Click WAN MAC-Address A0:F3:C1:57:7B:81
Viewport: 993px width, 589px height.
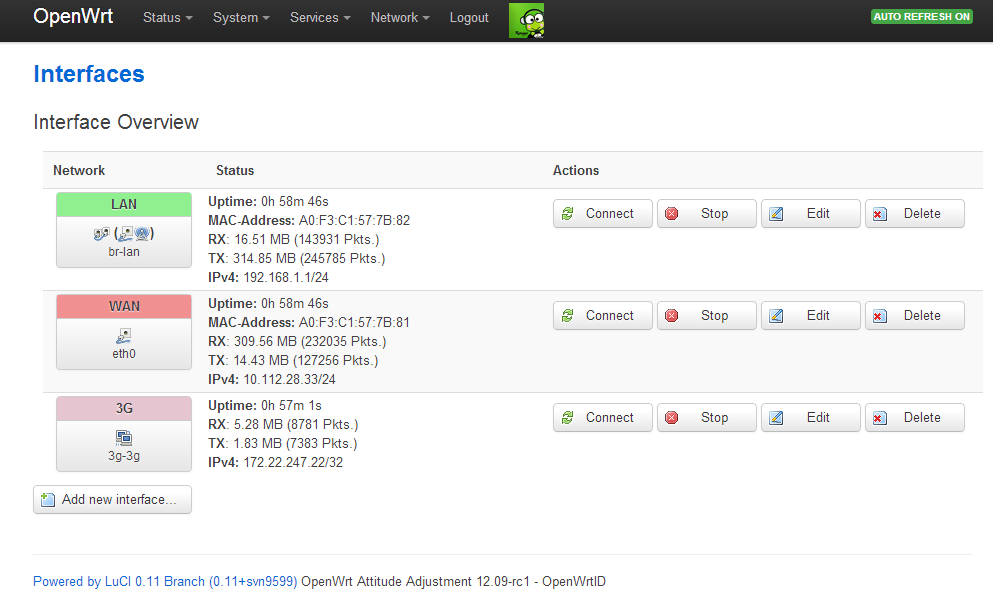pyautogui.click(x=309, y=322)
